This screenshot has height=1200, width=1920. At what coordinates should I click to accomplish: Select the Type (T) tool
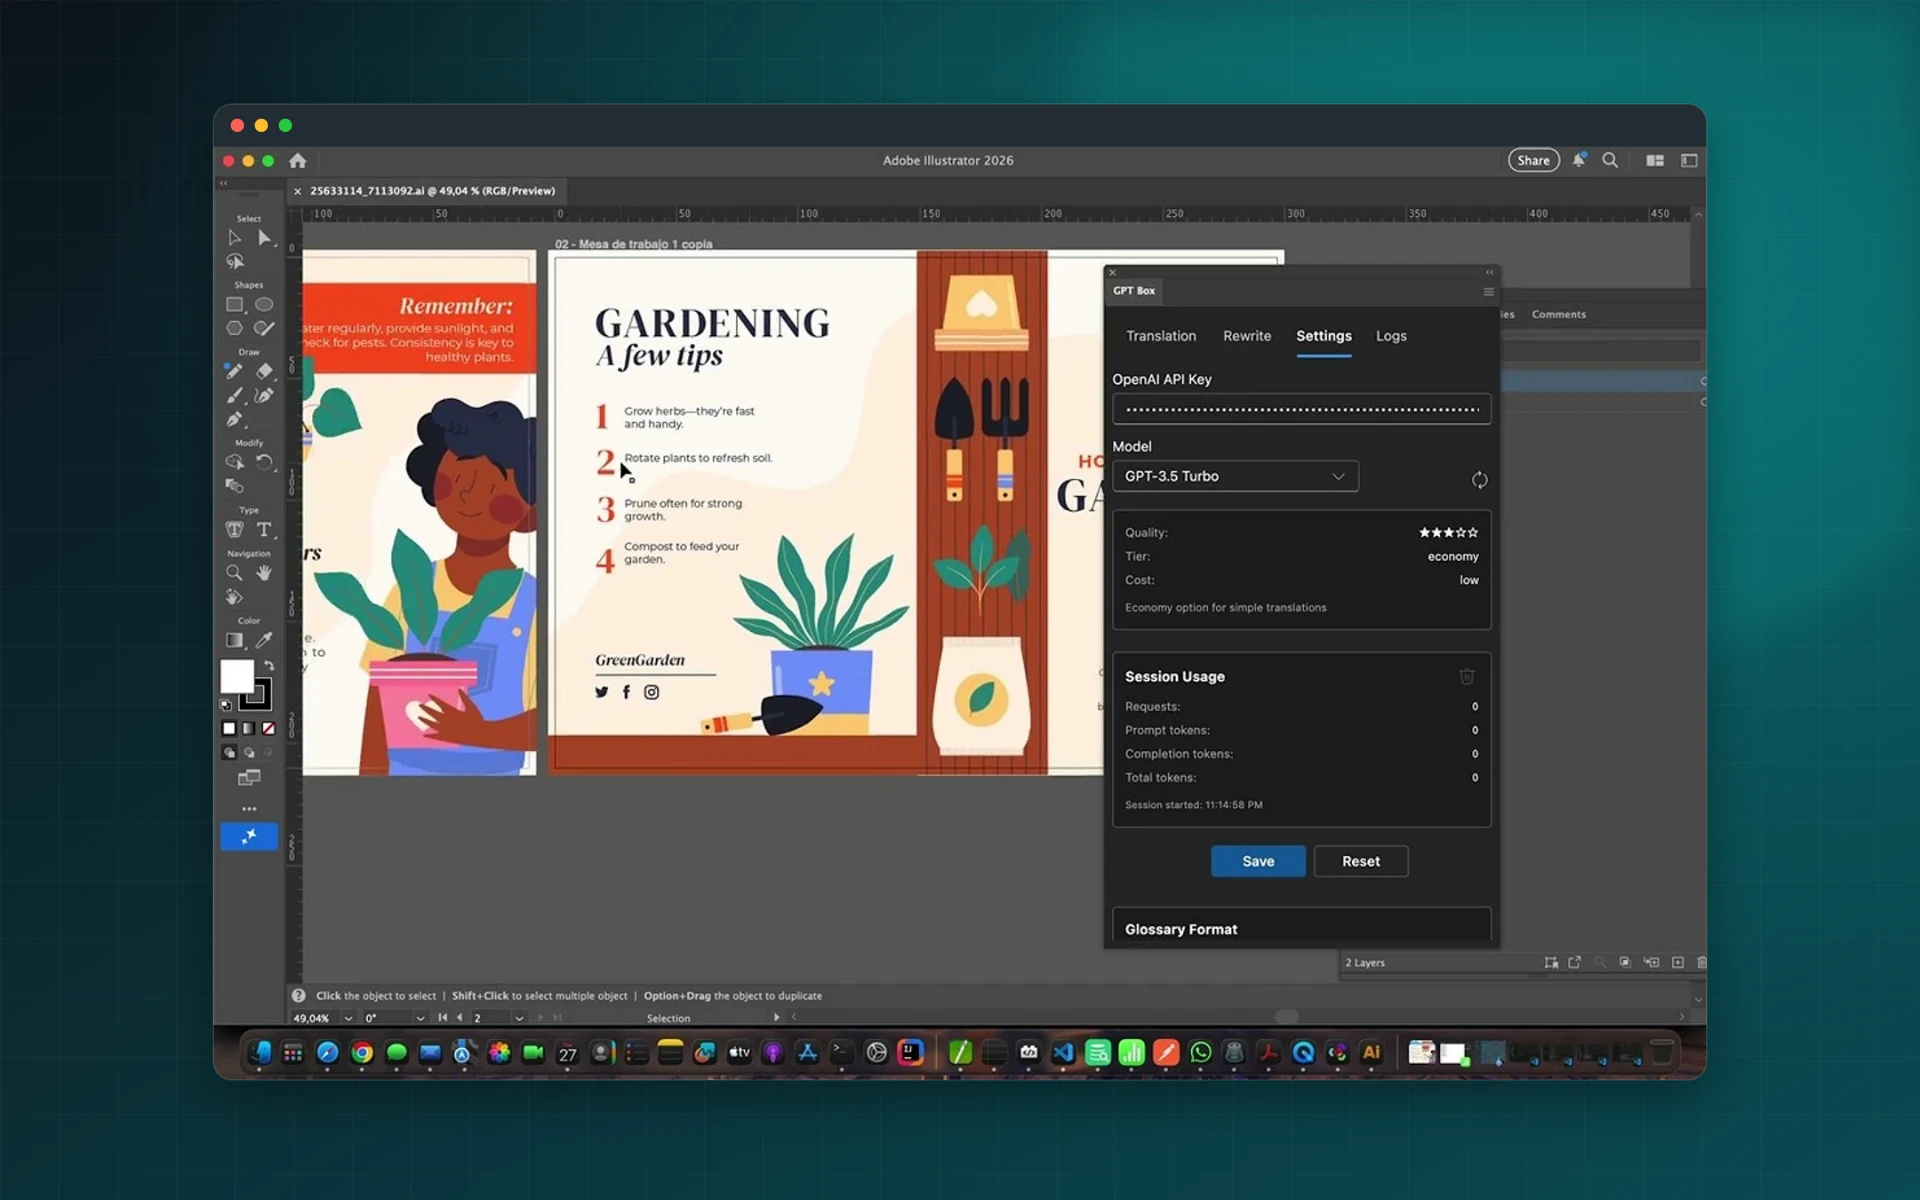tap(264, 530)
